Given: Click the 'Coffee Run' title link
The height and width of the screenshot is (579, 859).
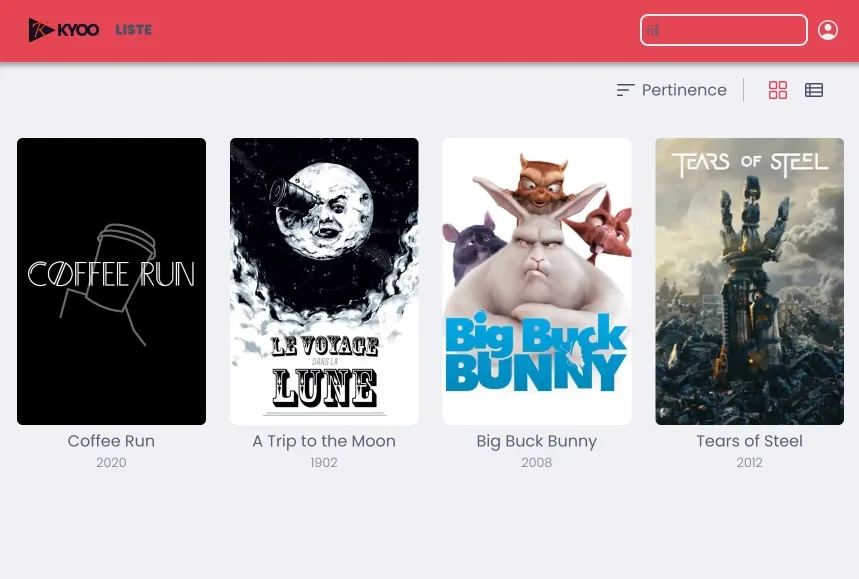Looking at the screenshot, I should tap(111, 441).
